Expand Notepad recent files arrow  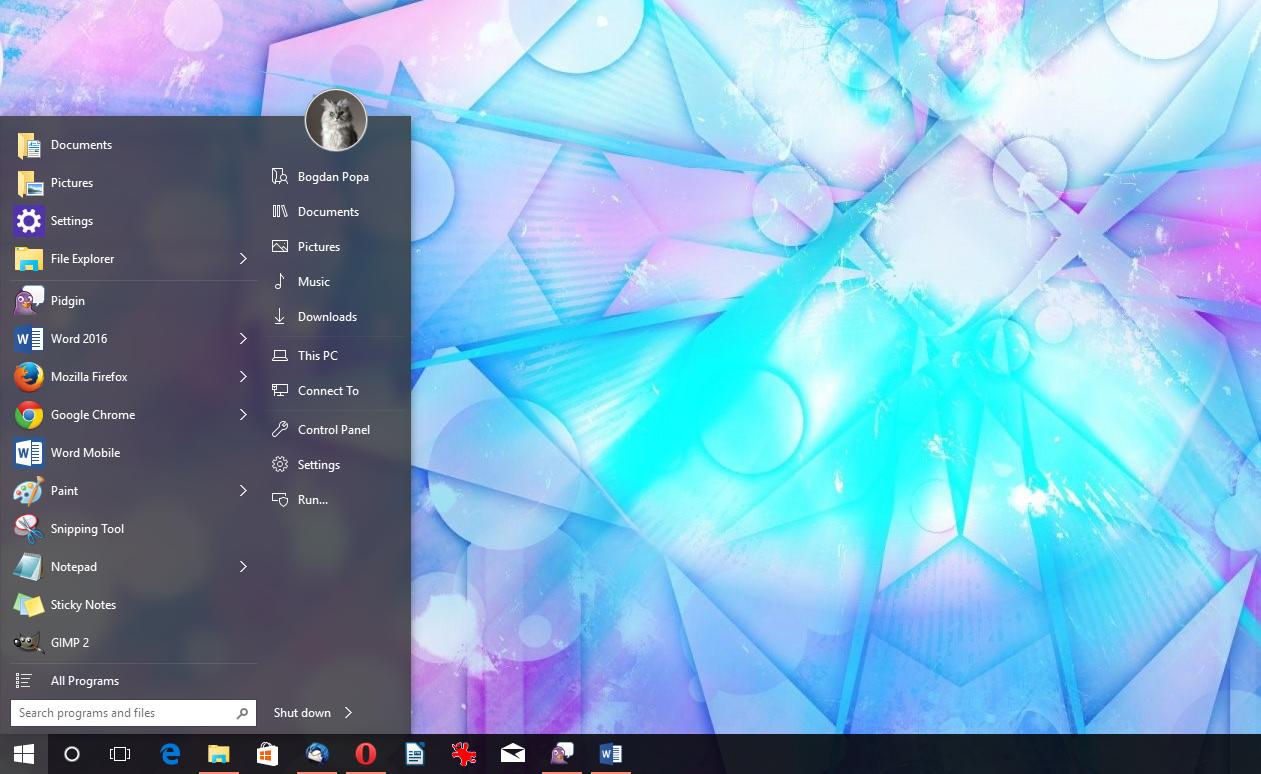tap(243, 567)
